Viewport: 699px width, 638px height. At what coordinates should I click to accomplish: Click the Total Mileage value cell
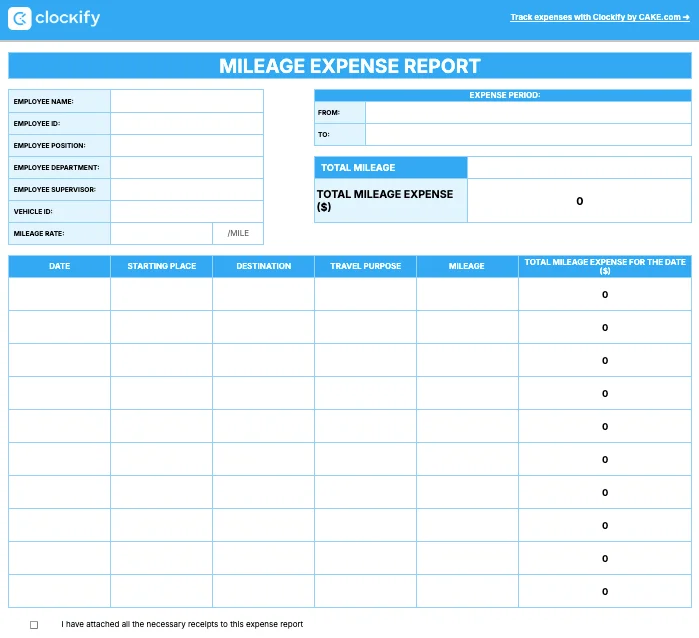(x=580, y=168)
